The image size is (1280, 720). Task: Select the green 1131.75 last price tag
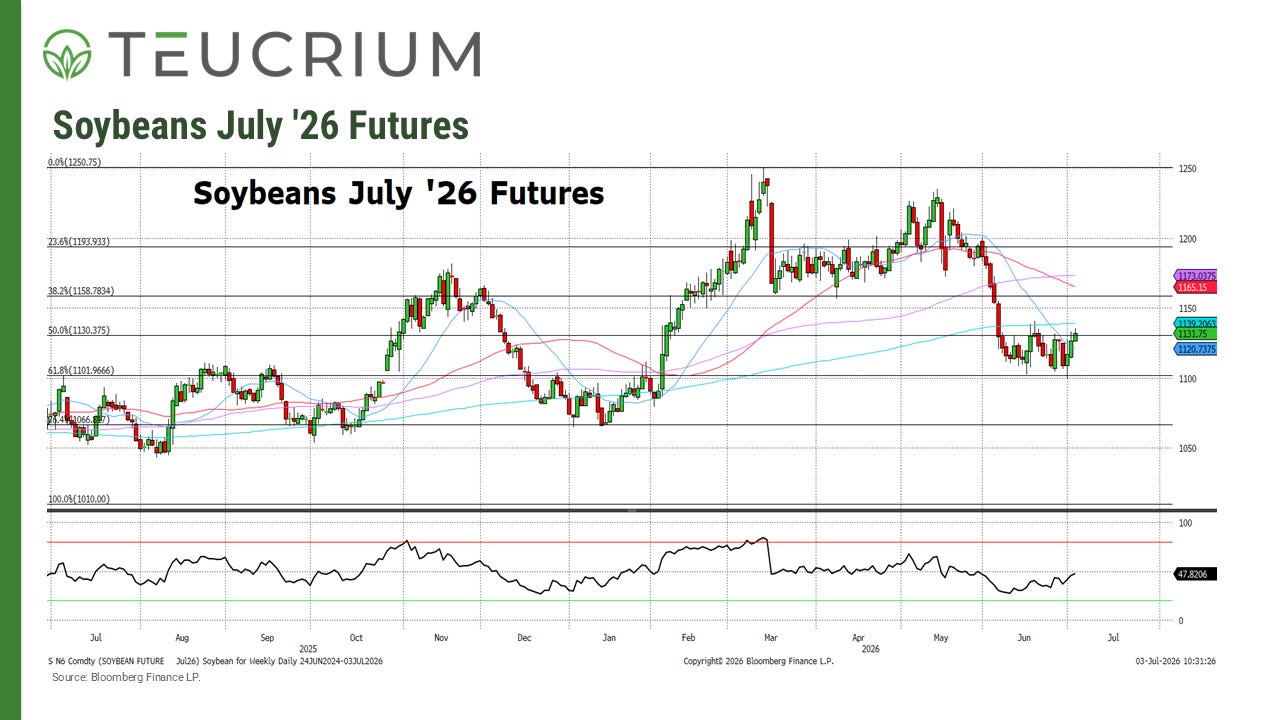point(1194,336)
